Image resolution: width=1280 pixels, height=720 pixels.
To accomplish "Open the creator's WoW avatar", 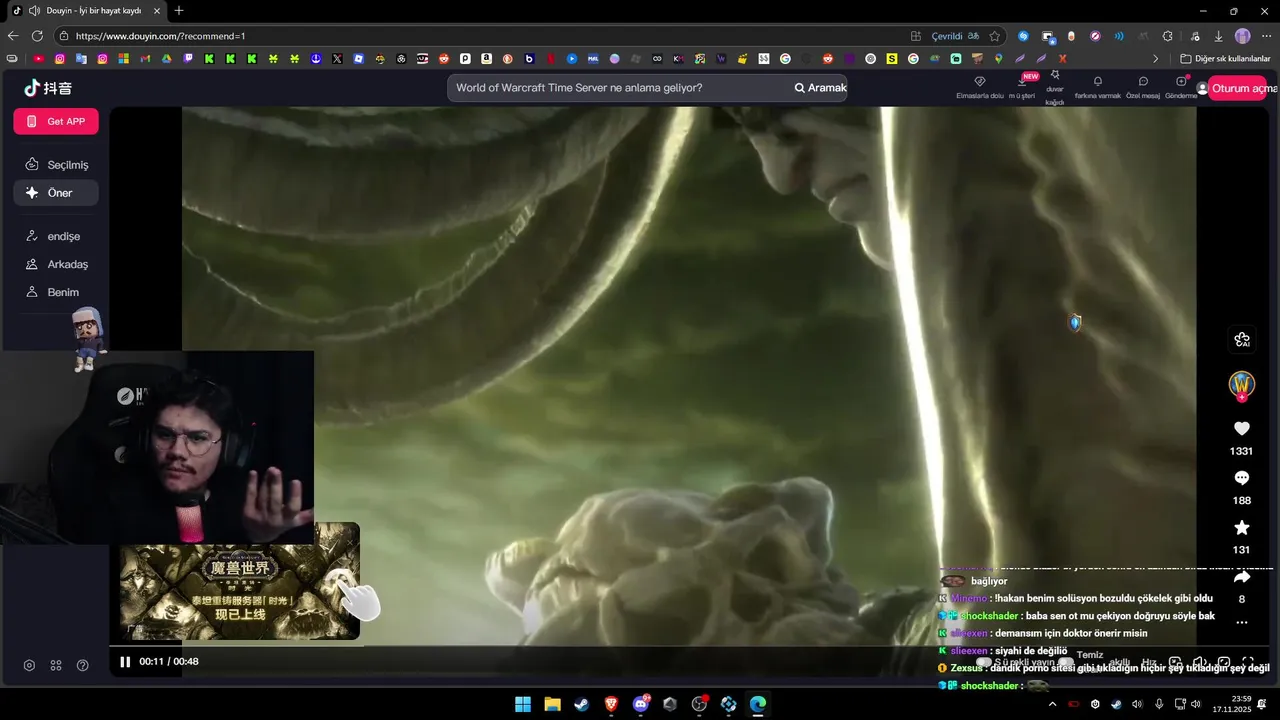I will (1241, 384).
